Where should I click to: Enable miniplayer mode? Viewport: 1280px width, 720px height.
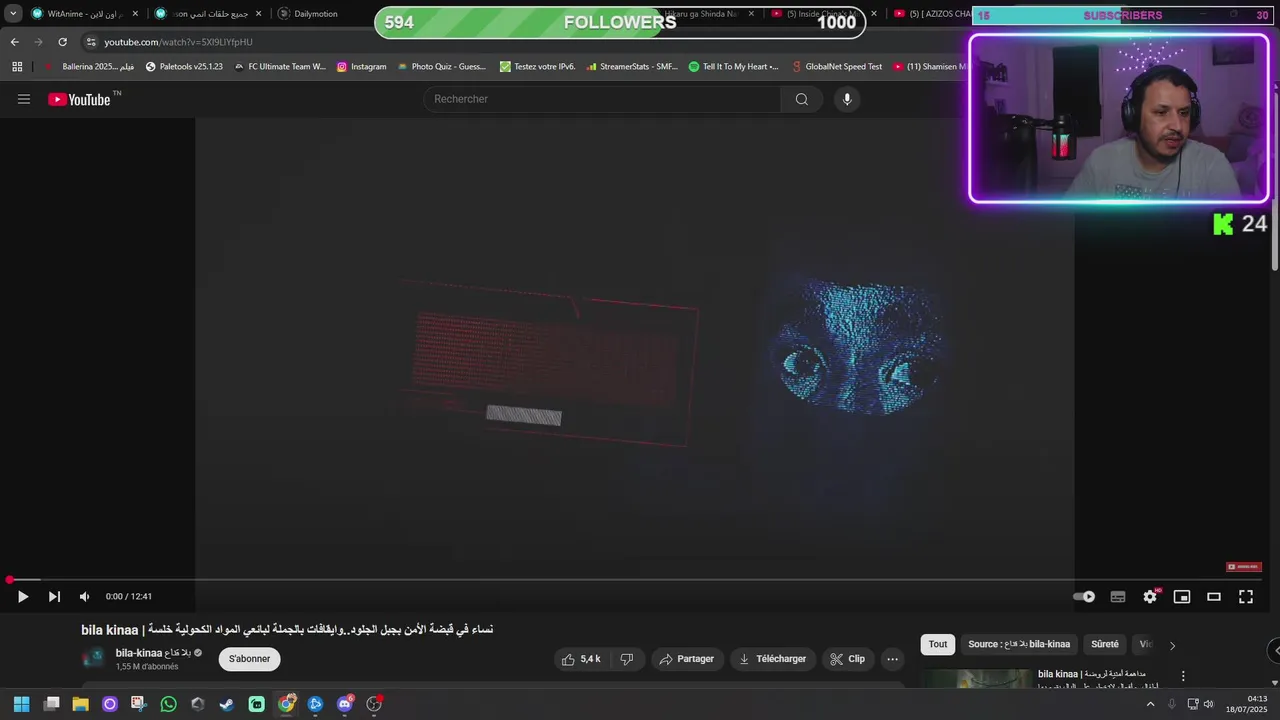pos(1182,597)
